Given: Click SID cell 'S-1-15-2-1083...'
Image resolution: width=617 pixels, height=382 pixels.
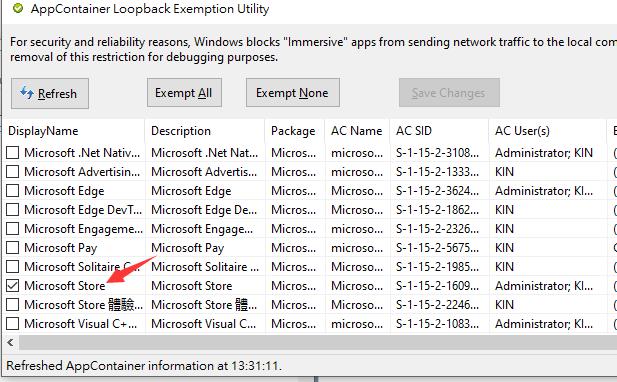Looking at the screenshot, I should pyautogui.click(x=438, y=324).
